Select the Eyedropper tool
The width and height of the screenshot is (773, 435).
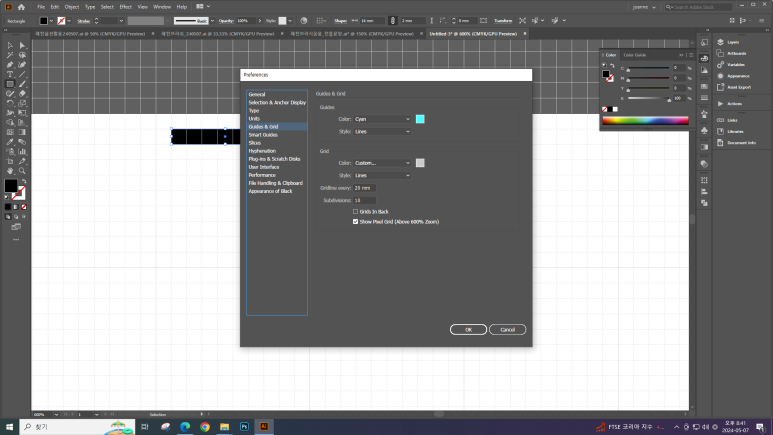coord(10,142)
